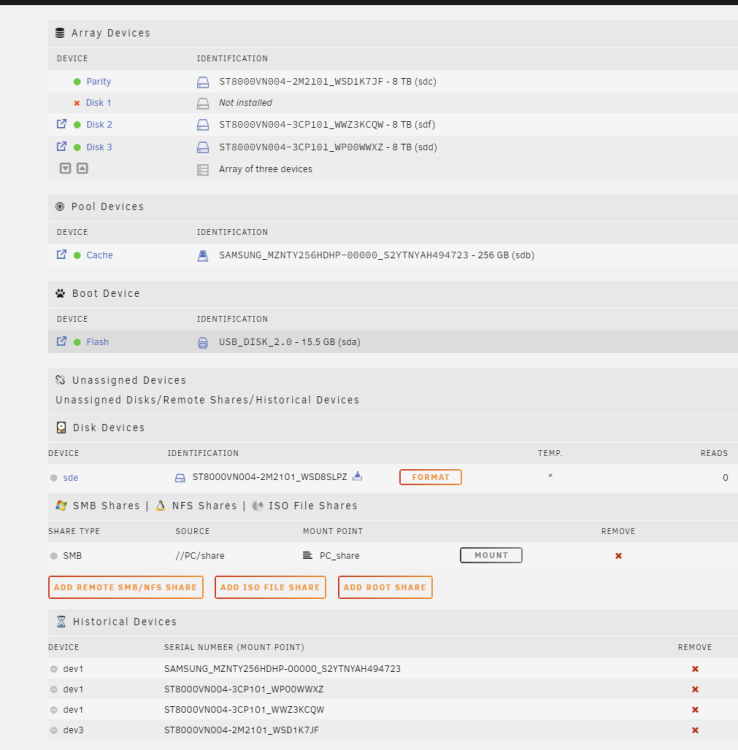Collapse array rows with the down-arrow toggle
The image size is (738, 750).
coord(66,168)
